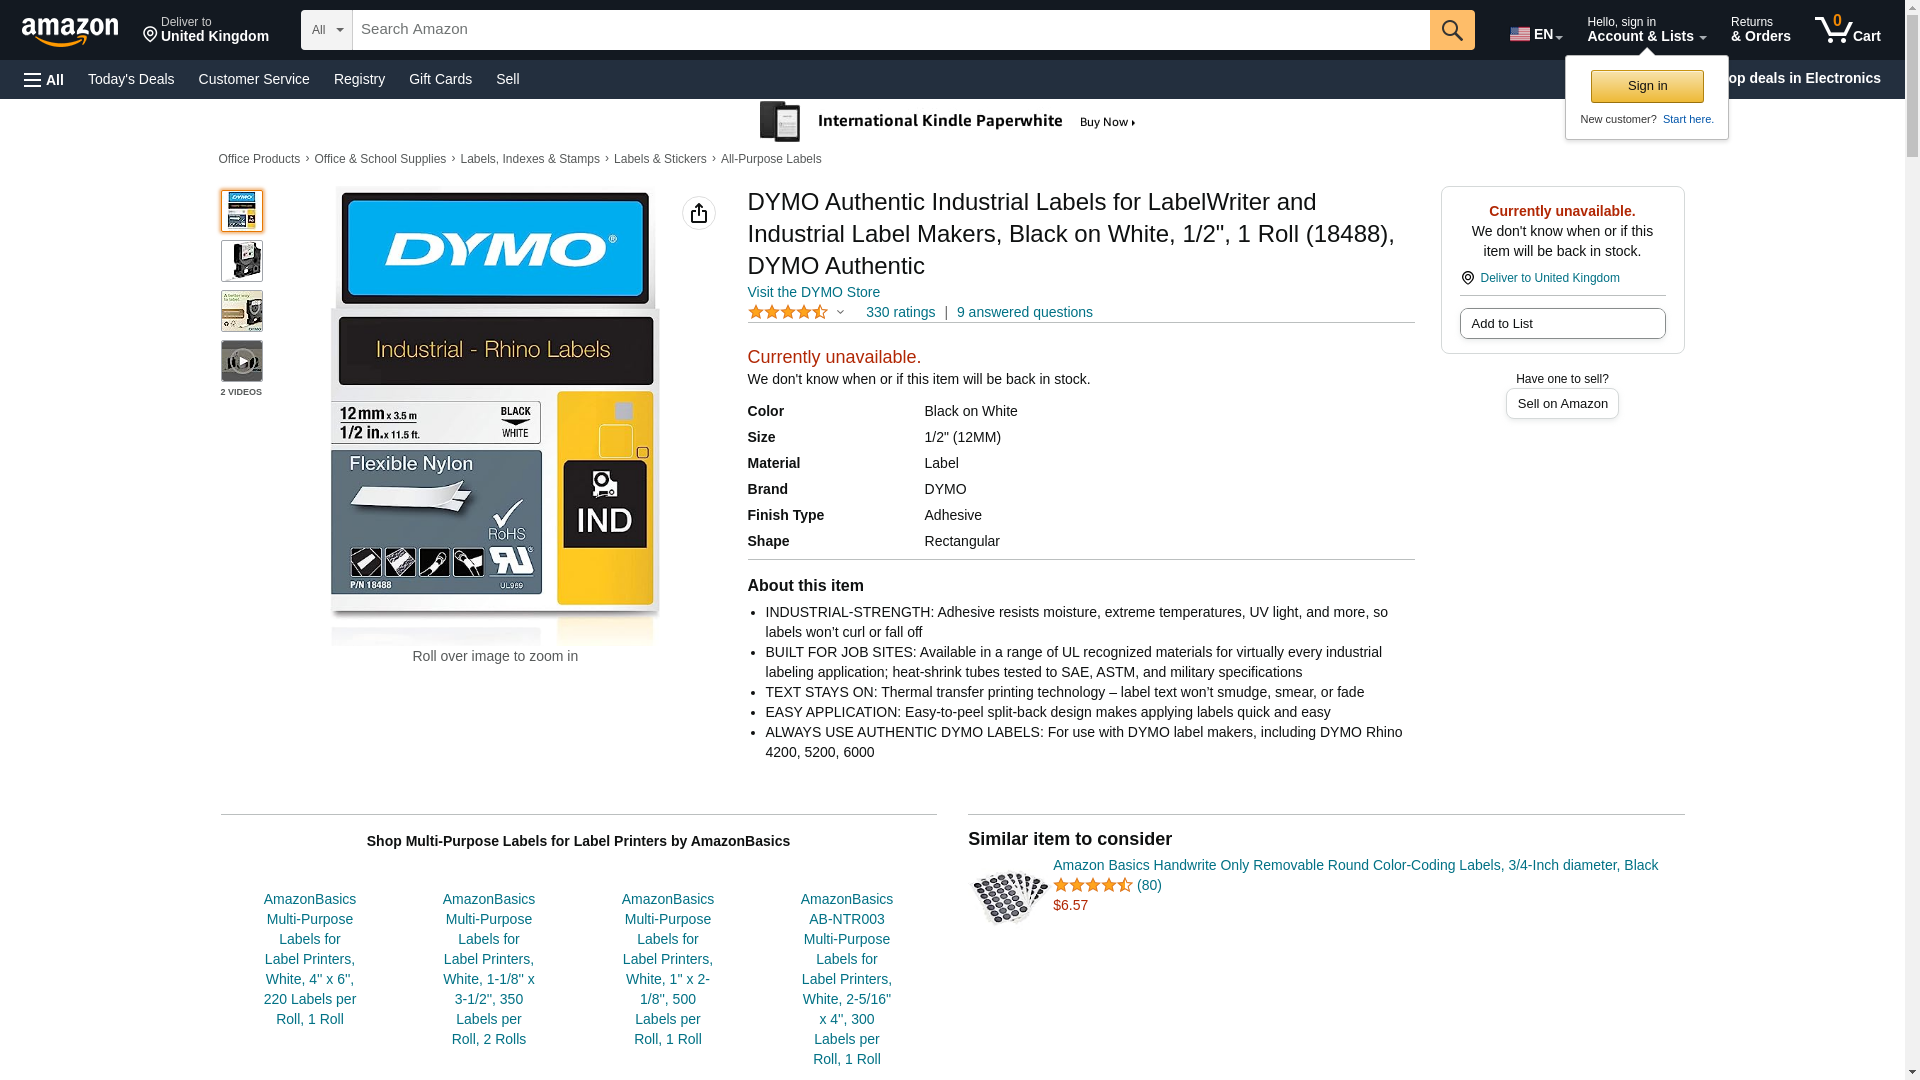Select the second product image thumbnail
Viewport: 1920px width, 1080px height.
coord(242,261)
